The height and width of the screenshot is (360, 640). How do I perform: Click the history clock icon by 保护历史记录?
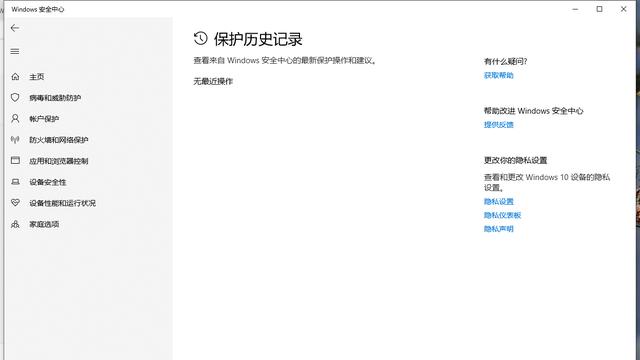(200, 38)
